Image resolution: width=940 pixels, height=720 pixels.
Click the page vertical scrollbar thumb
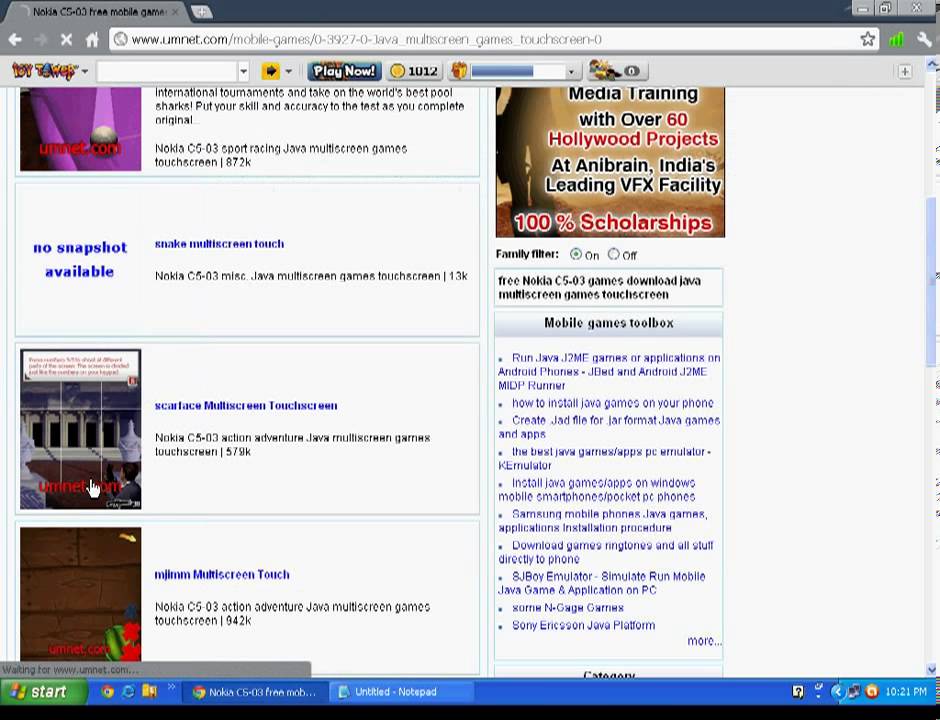tap(932, 282)
